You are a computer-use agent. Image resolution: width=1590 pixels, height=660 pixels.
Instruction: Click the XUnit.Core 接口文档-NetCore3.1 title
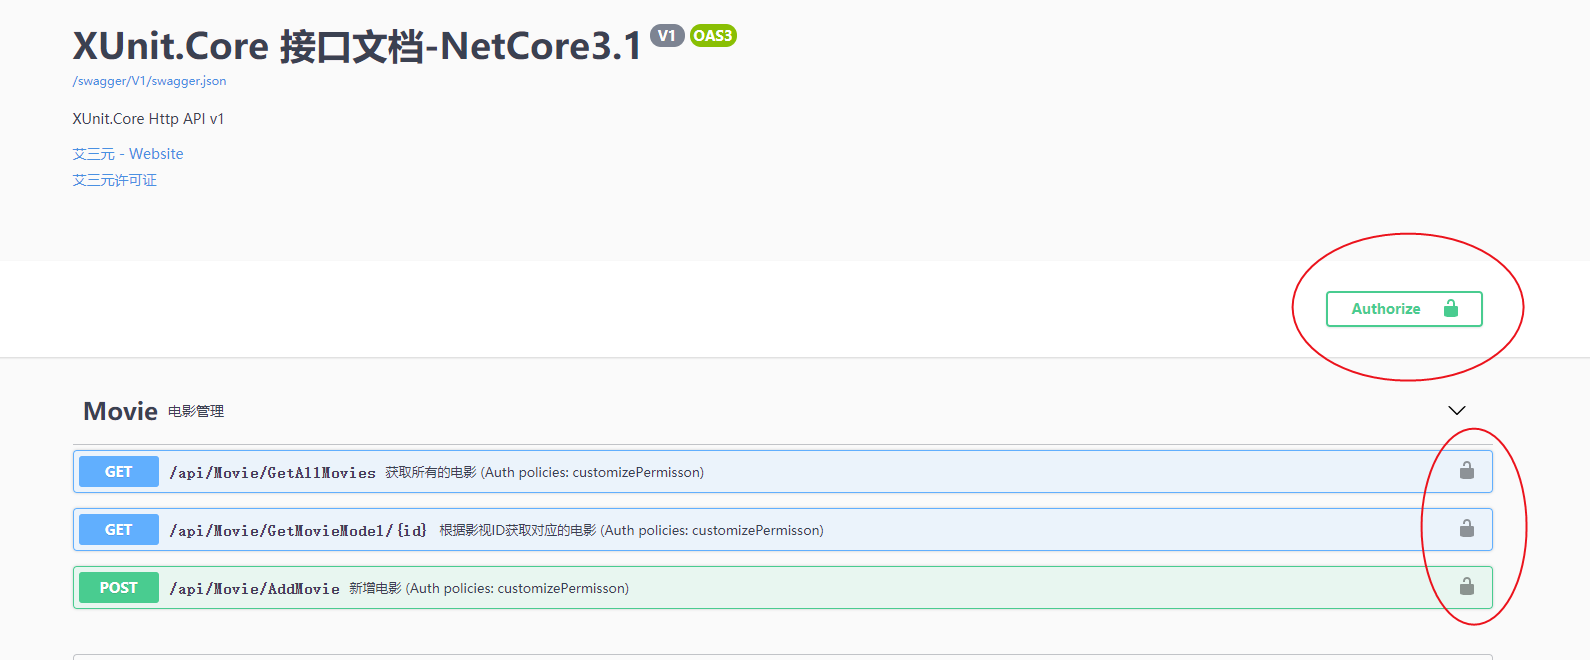[x=357, y=46]
